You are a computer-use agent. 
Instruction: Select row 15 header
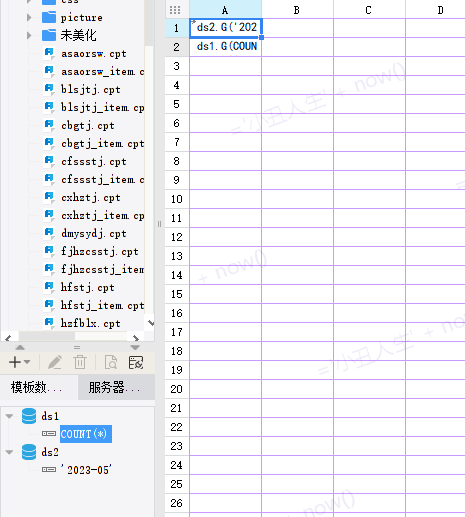[x=177, y=294]
